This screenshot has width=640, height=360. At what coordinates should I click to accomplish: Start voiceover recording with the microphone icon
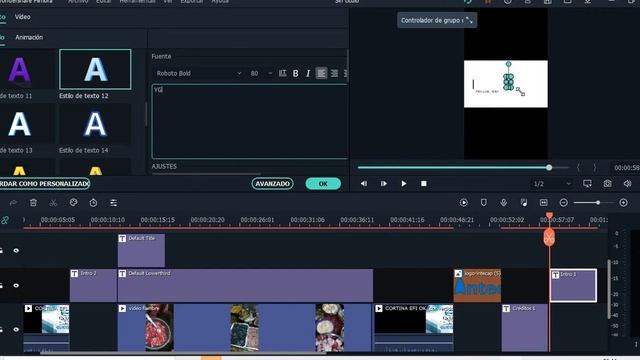(504, 202)
